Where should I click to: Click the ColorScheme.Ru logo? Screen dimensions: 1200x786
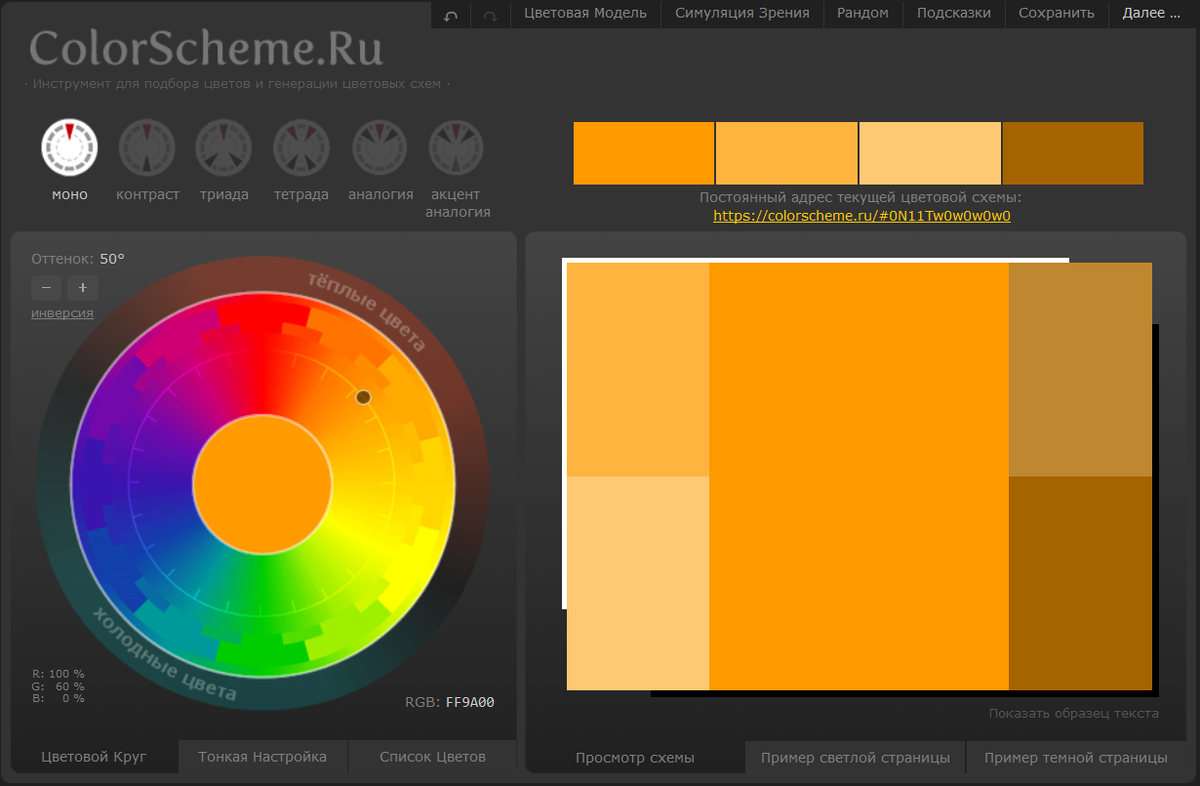206,48
